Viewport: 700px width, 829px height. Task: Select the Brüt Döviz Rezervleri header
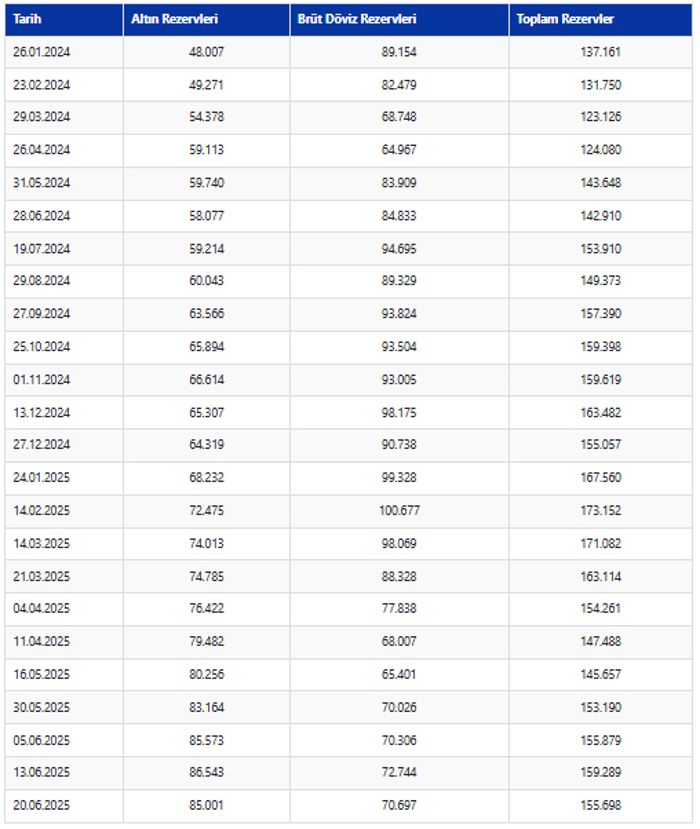pos(399,20)
